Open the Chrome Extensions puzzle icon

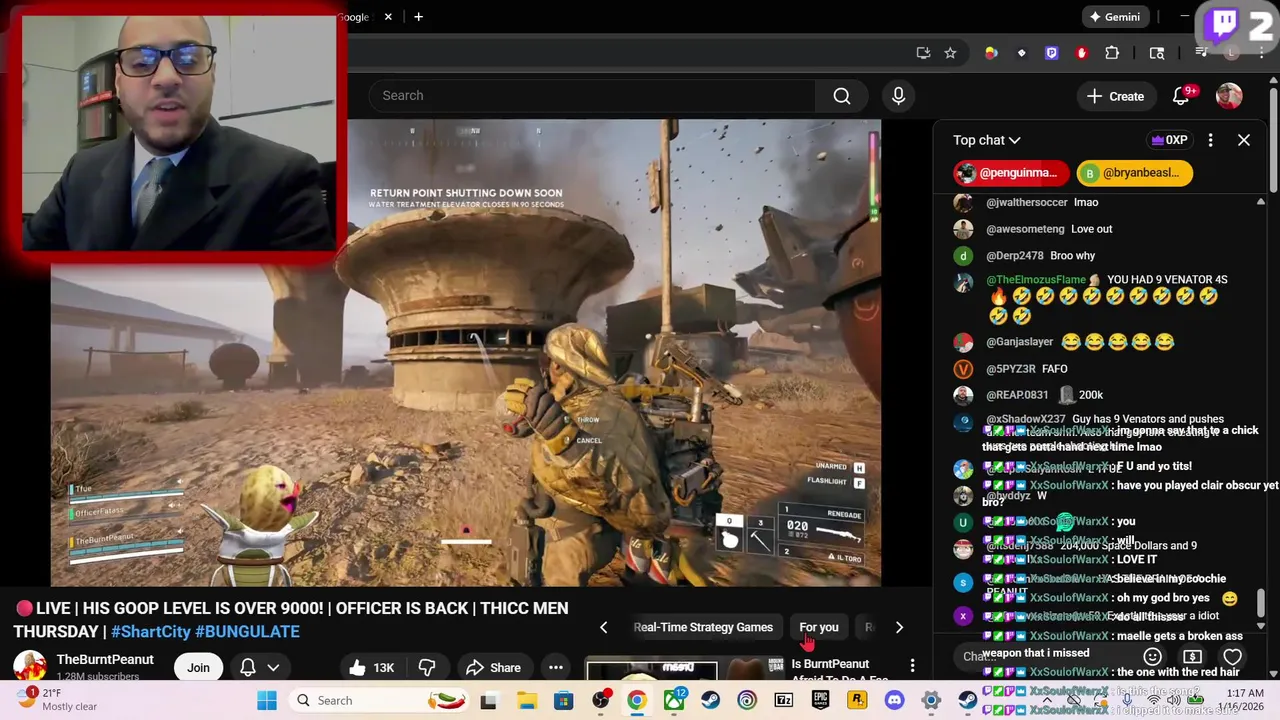point(1112,53)
